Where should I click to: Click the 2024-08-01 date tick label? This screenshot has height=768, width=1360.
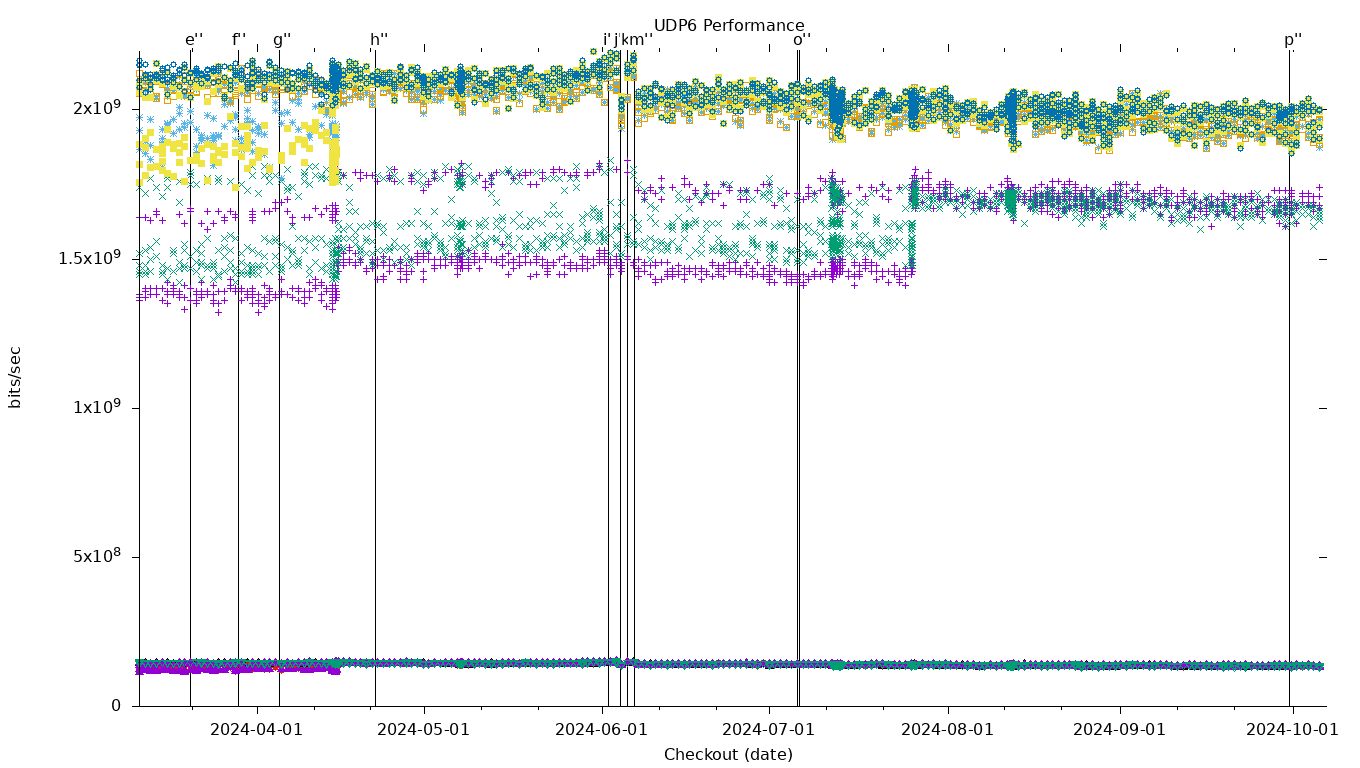(947, 730)
